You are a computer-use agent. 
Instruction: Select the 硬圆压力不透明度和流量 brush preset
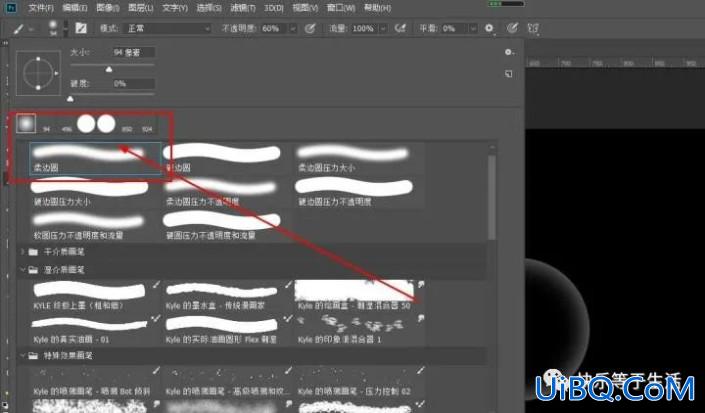(x=227, y=226)
